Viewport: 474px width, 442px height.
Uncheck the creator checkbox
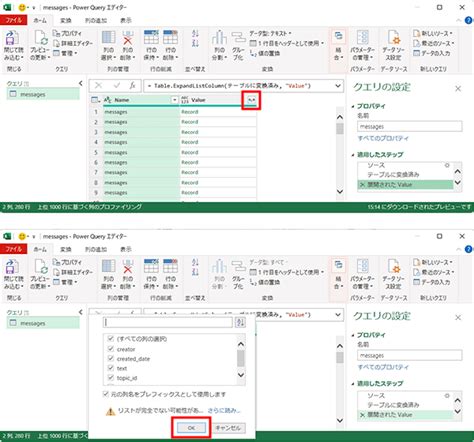click(111, 349)
